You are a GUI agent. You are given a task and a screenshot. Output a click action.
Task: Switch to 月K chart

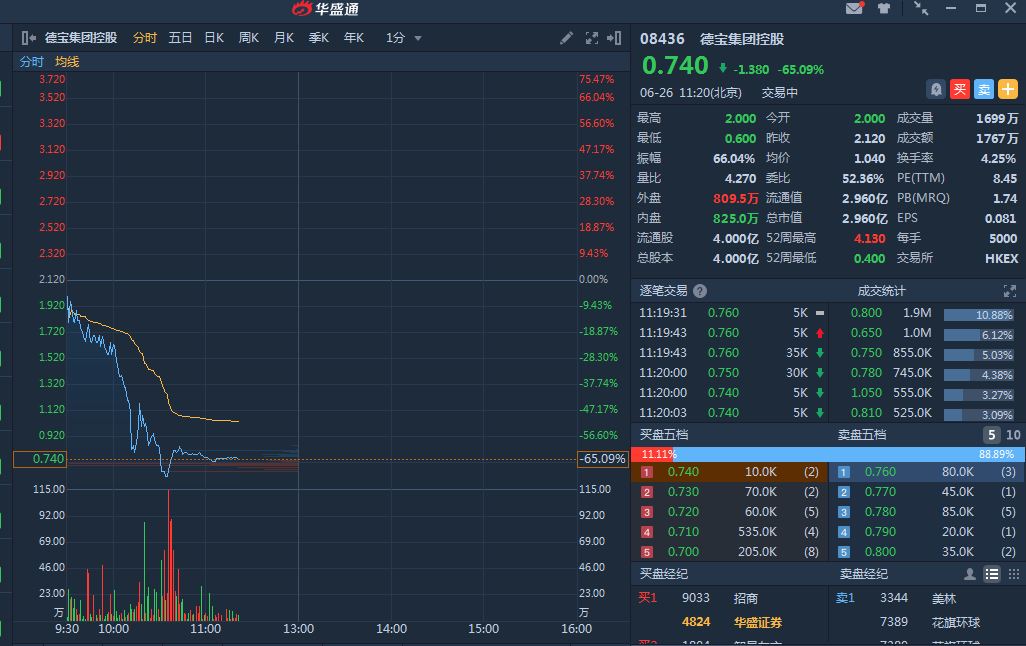click(284, 38)
